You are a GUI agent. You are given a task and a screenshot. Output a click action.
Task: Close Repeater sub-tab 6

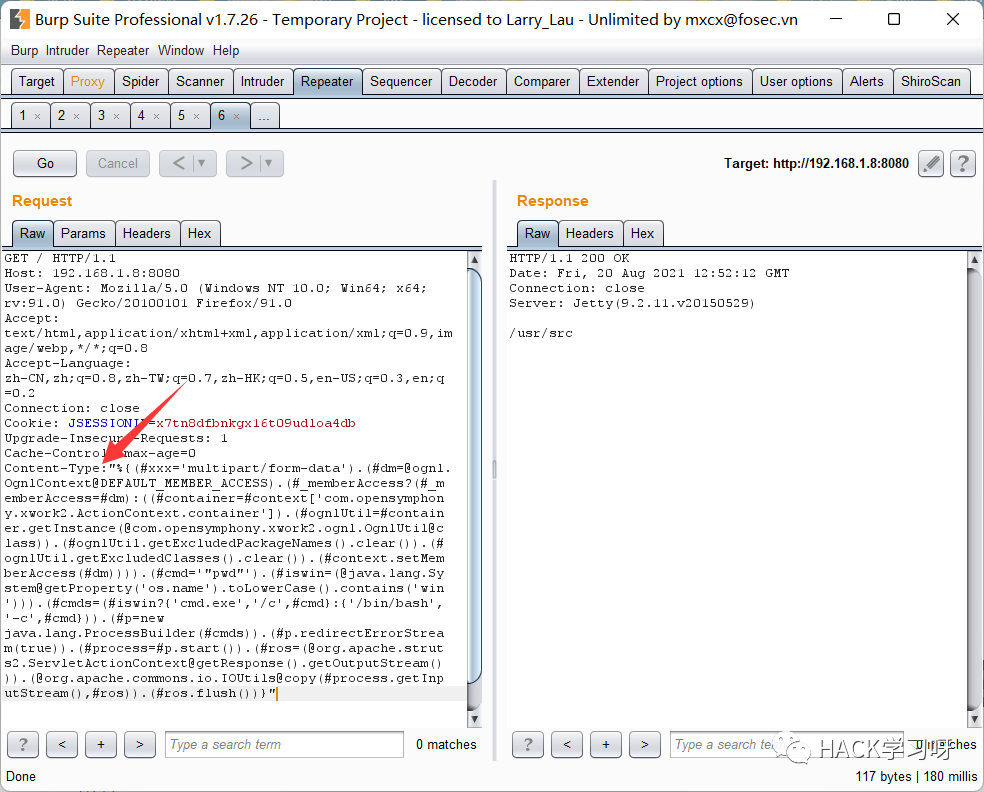(237, 116)
